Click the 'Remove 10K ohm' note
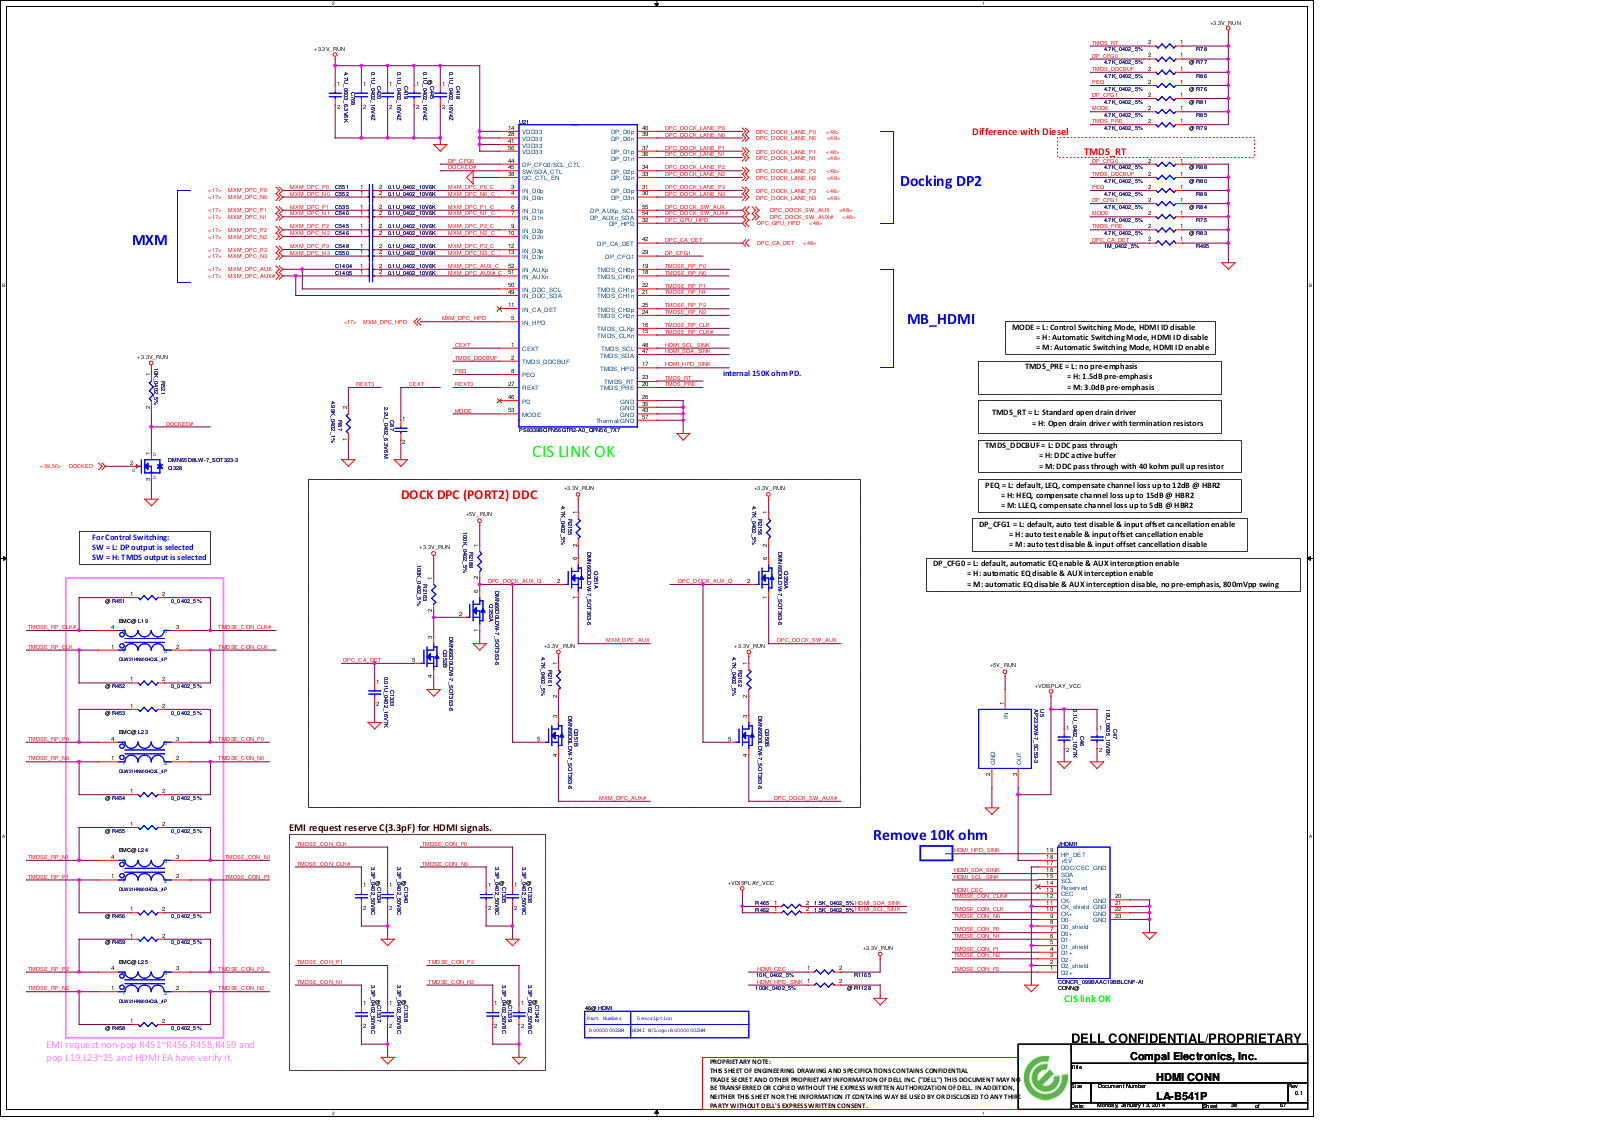This screenshot has width=1600, height=1131. click(930, 835)
